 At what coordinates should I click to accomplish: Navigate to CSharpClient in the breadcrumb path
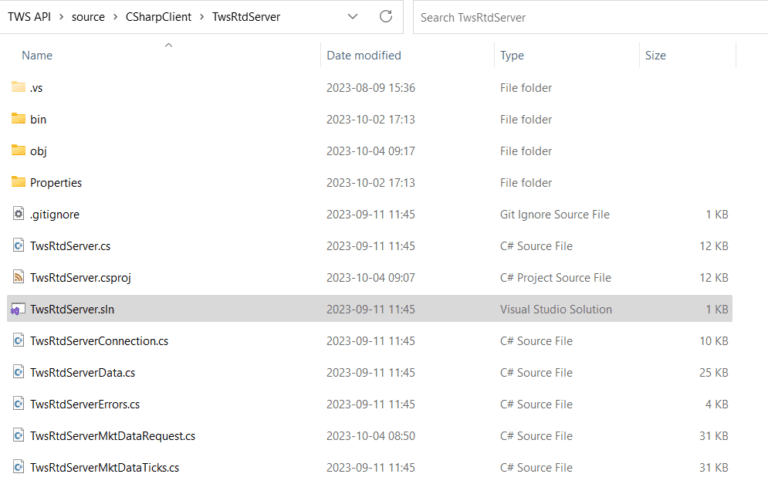pyautogui.click(x=158, y=17)
